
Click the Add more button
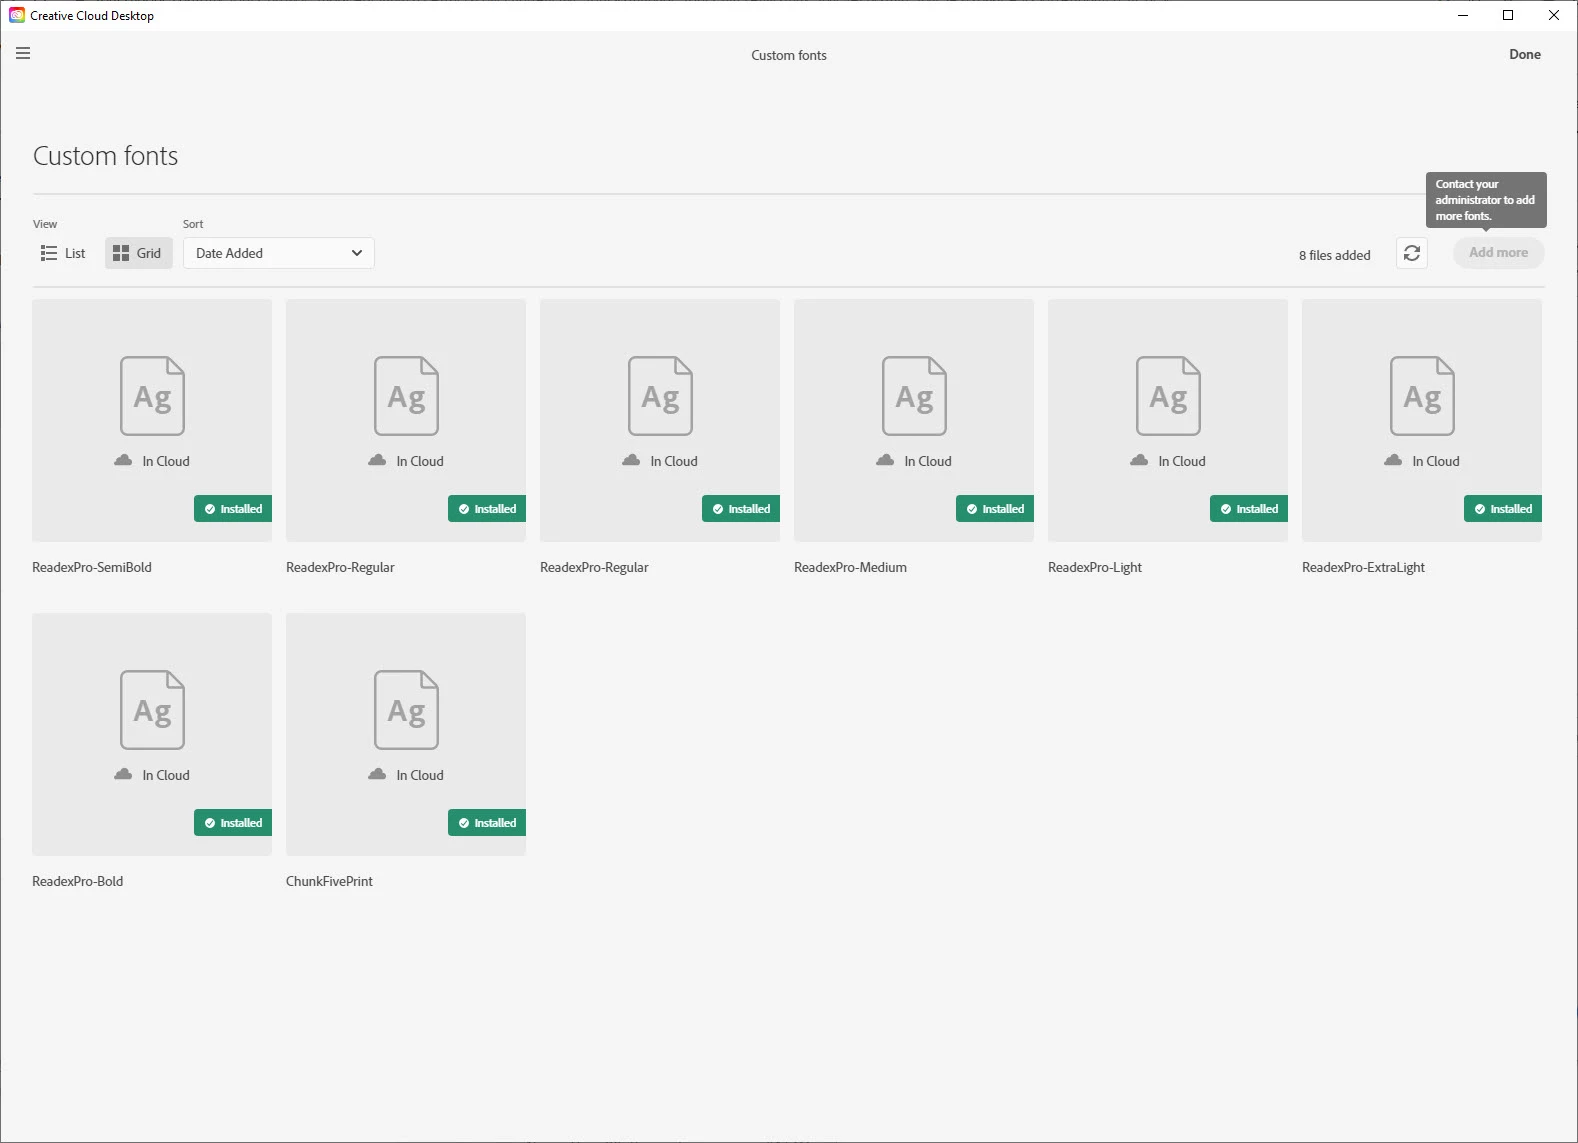(1498, 253)
